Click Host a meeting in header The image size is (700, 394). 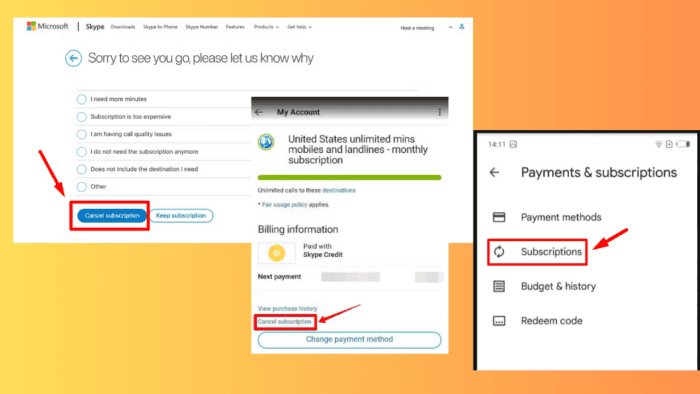417,28
